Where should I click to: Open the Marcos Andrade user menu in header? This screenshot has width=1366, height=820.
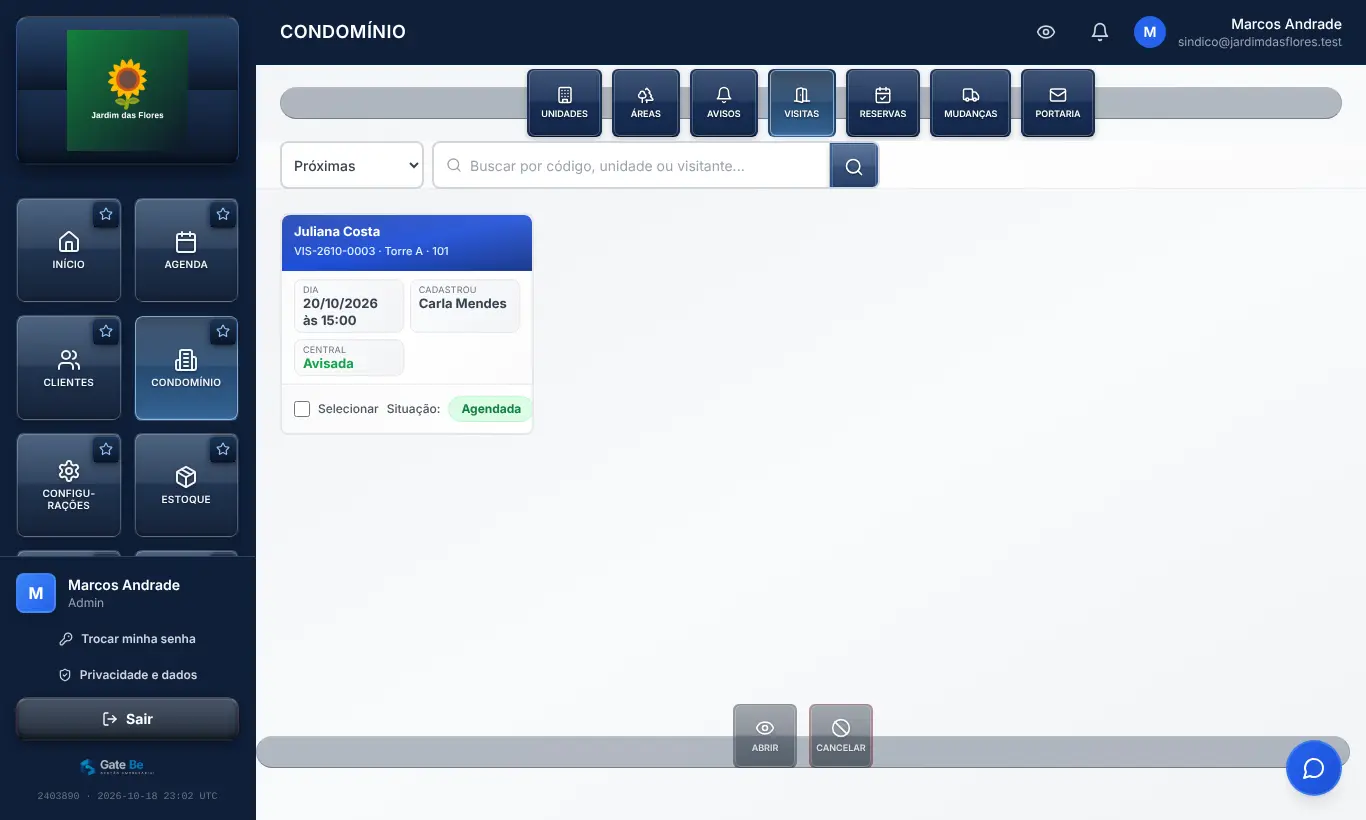[1238, 33]
